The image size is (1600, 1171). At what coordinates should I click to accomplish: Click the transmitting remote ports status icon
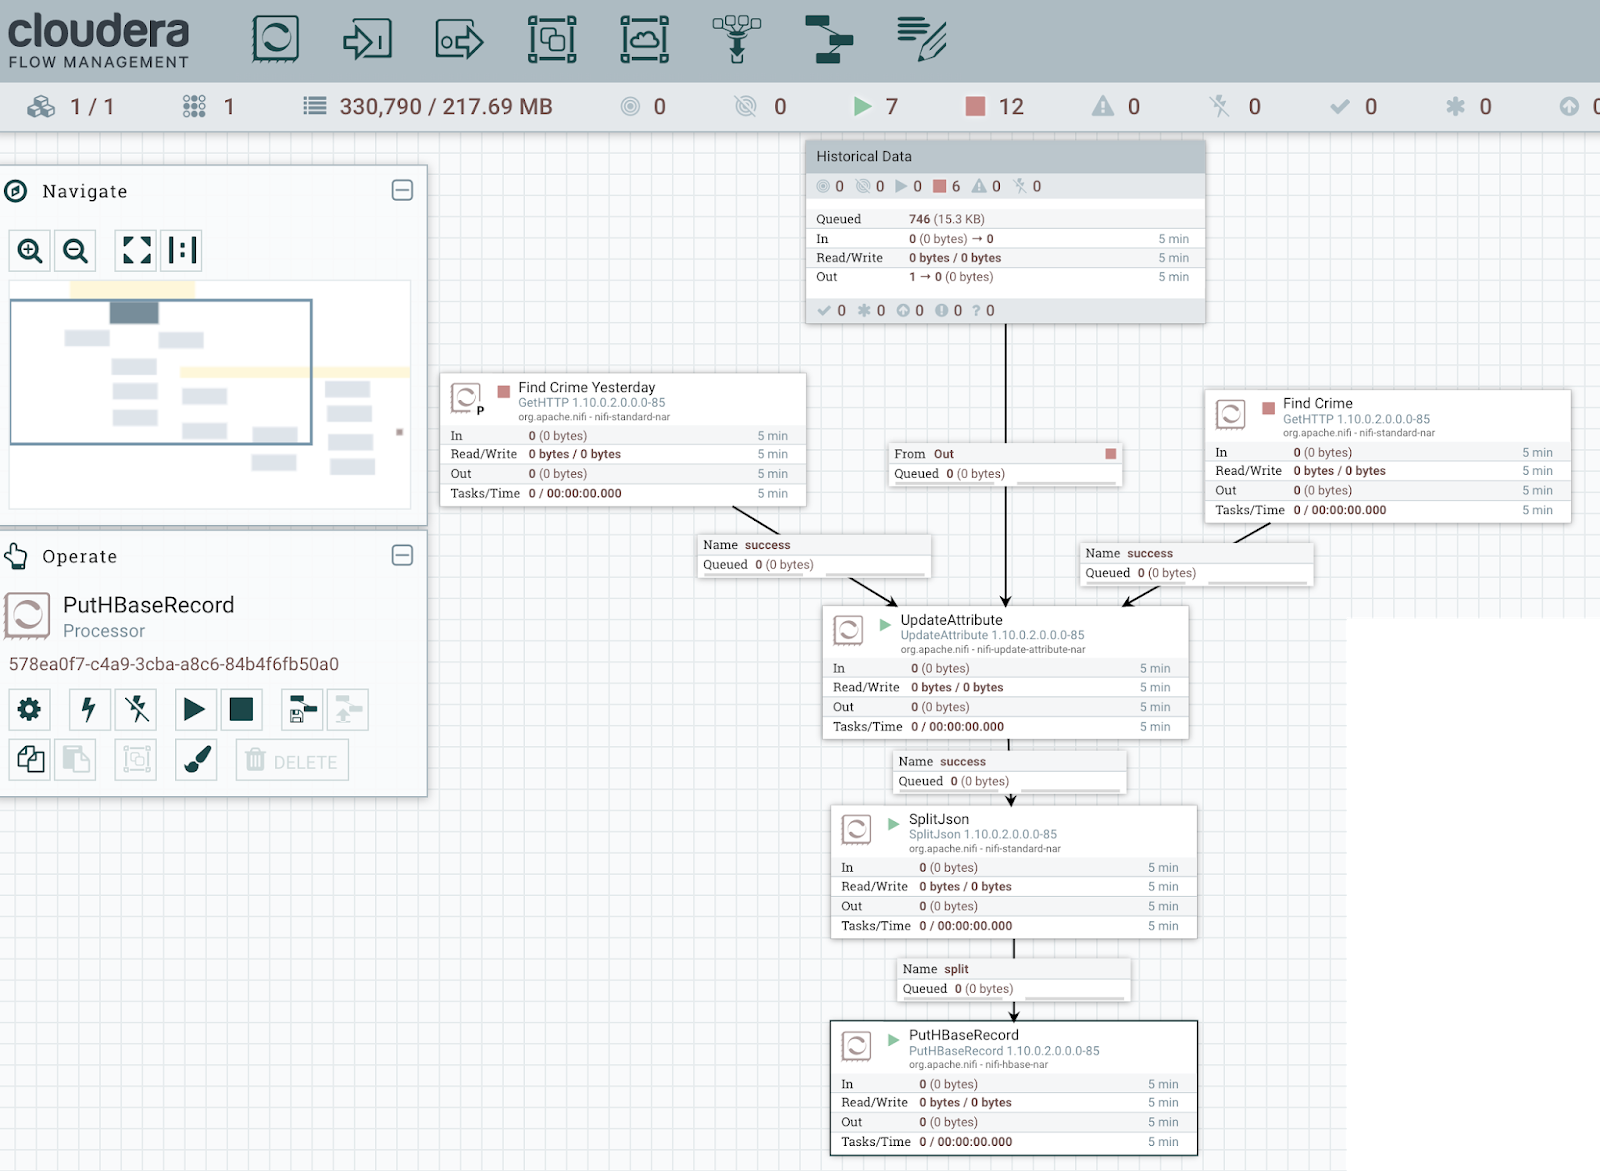(x=630, y=106)
